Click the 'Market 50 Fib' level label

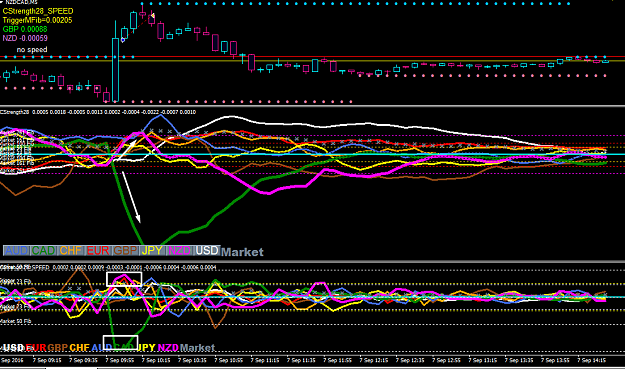tap(16, 321)
